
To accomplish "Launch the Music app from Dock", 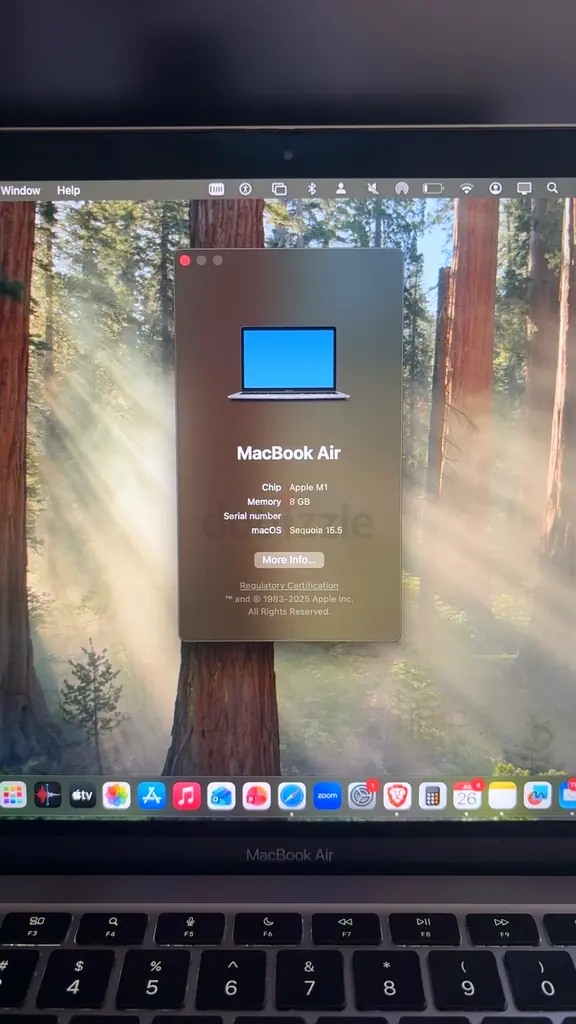I will point(187,796).
